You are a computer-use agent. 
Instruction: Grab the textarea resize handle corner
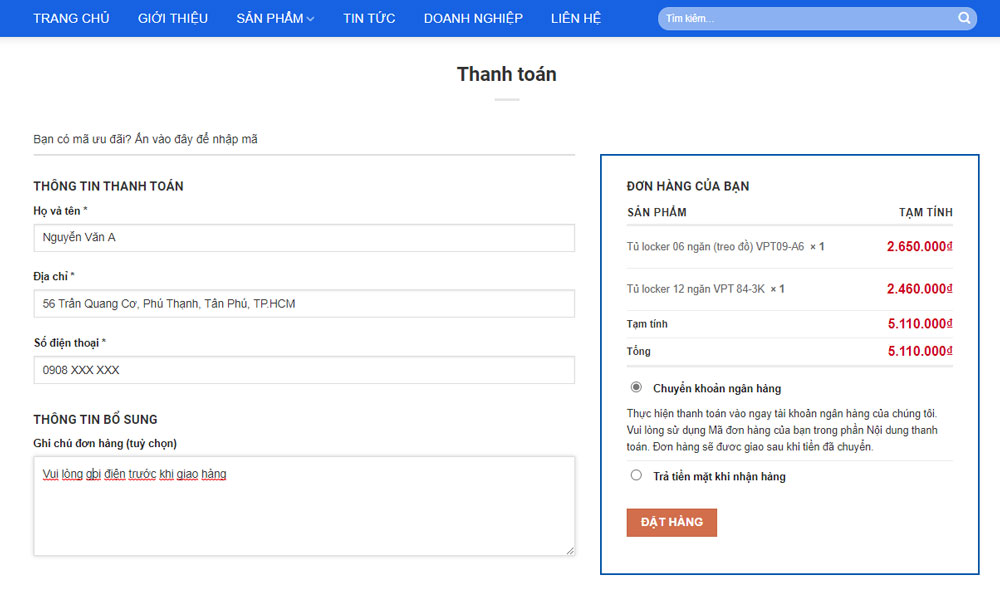570,550
